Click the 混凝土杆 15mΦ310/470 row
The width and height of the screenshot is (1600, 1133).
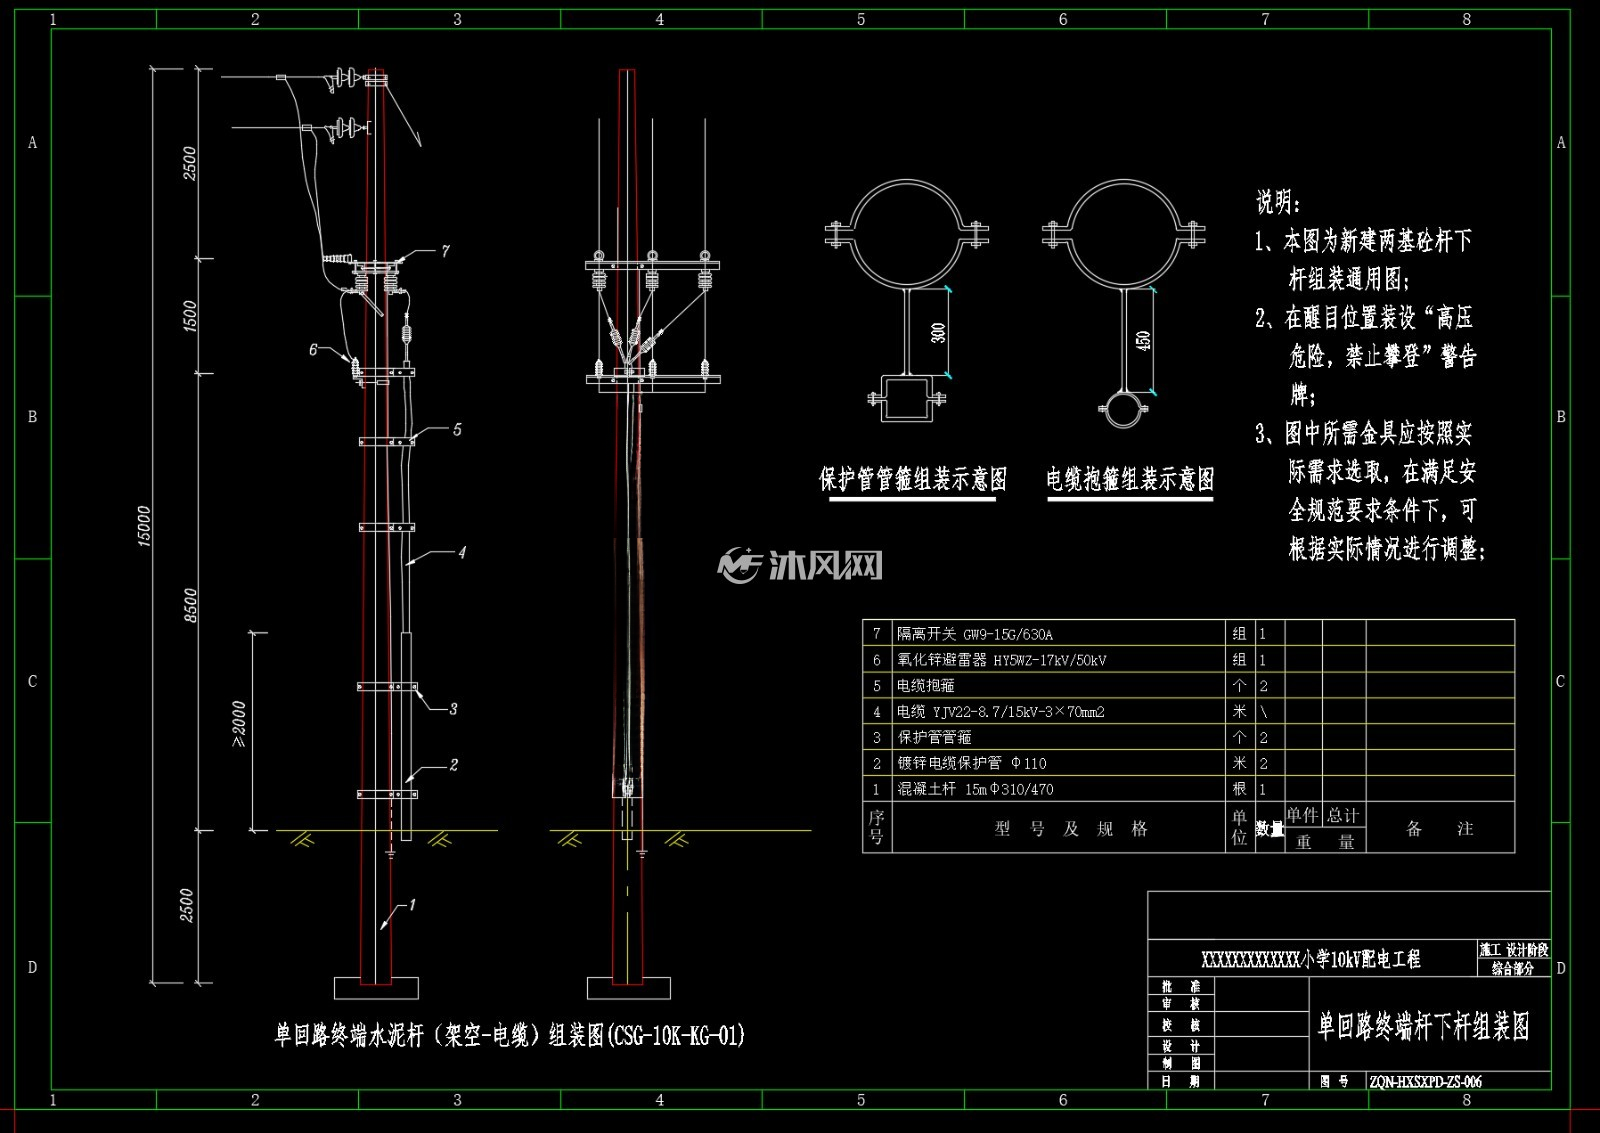[1188, 789]
